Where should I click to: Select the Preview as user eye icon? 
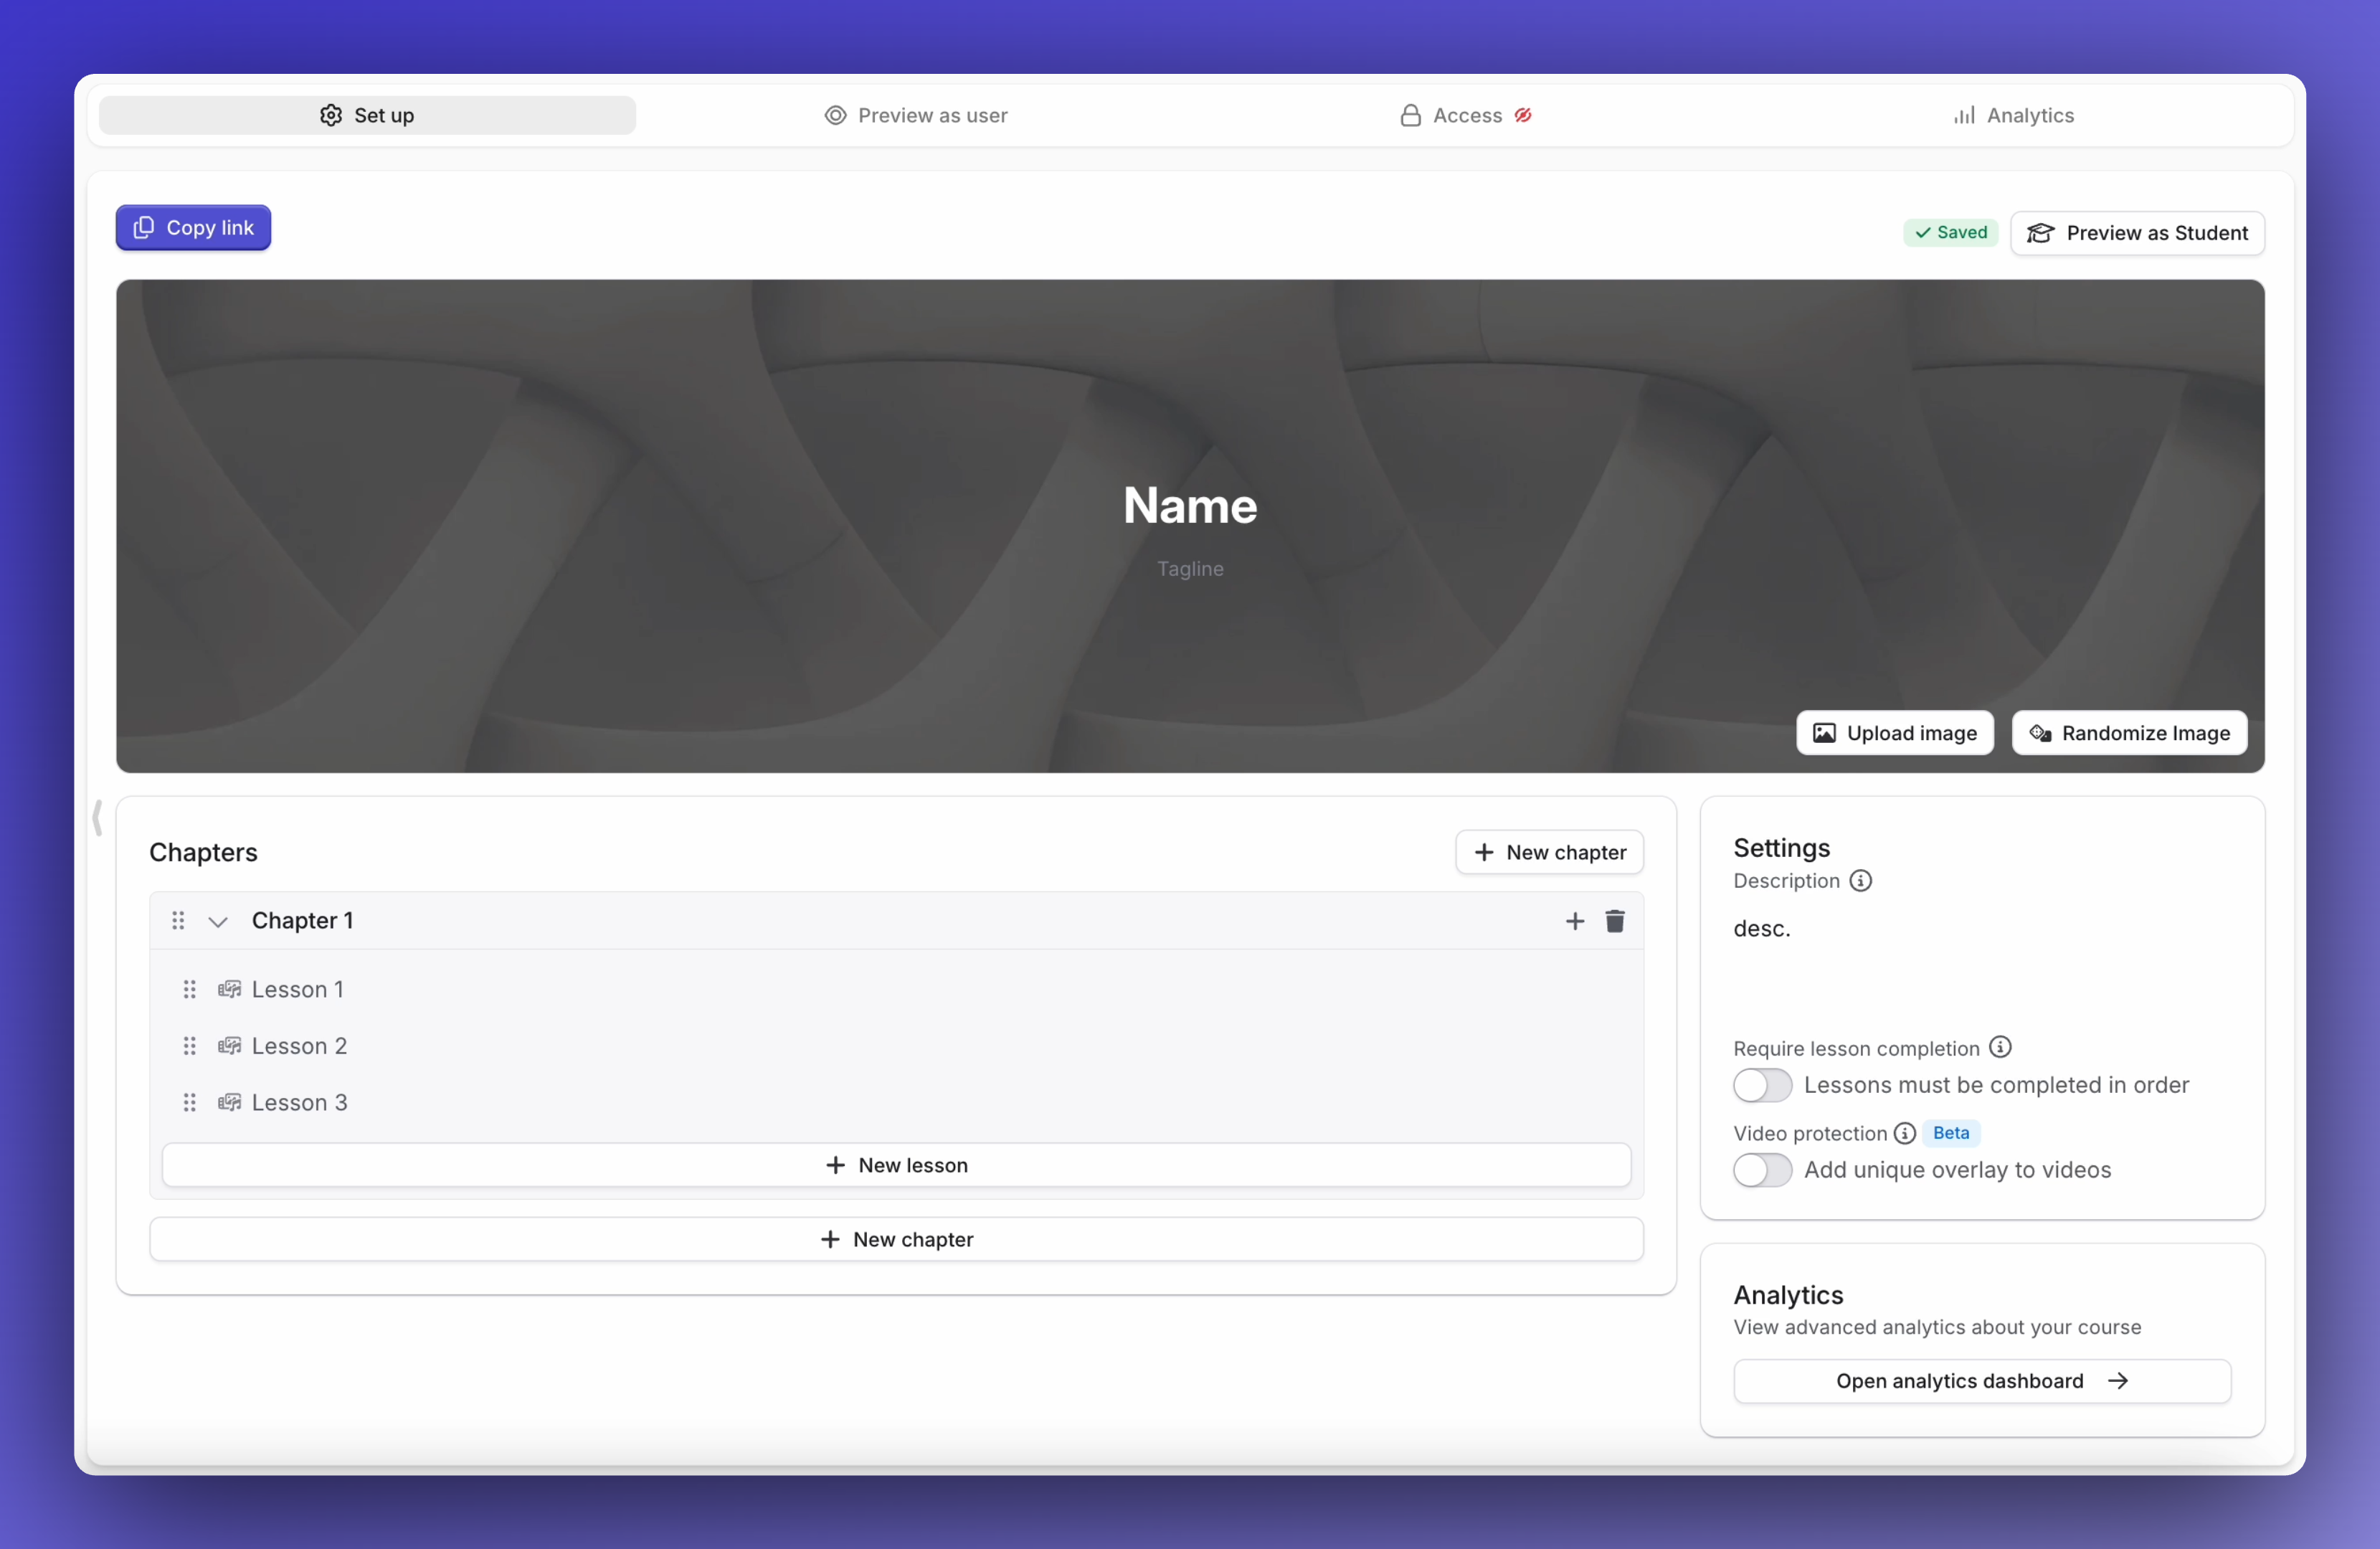click(x=835, y=115)
